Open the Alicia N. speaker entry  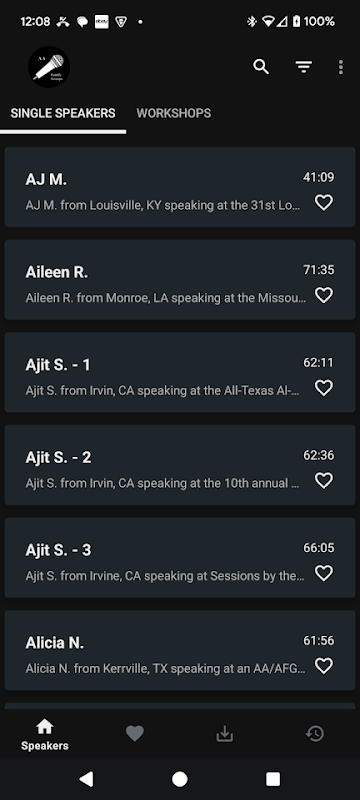coord(180,650)
